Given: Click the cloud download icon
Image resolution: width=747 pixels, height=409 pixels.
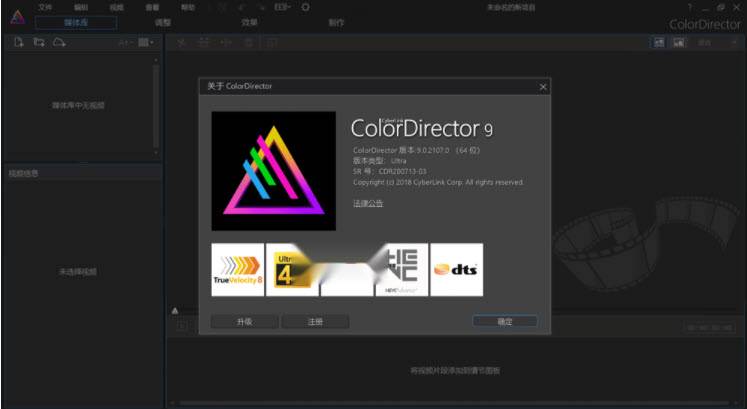Looking at the screenshot, I should pyautogui.click(x=59, y=42).
